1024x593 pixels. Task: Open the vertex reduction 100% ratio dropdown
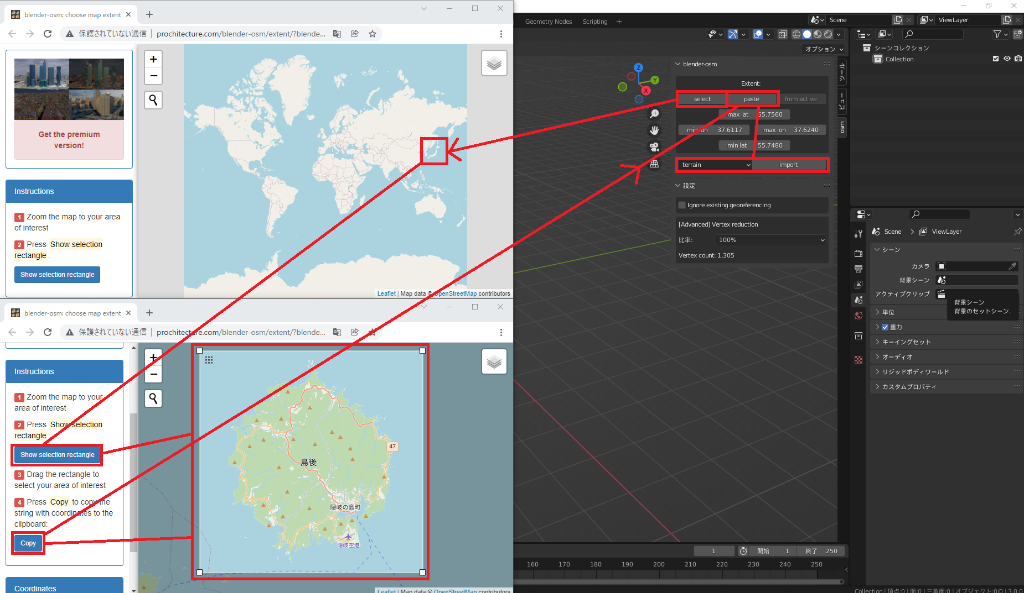pyautogui.click(x=770, y=240)
